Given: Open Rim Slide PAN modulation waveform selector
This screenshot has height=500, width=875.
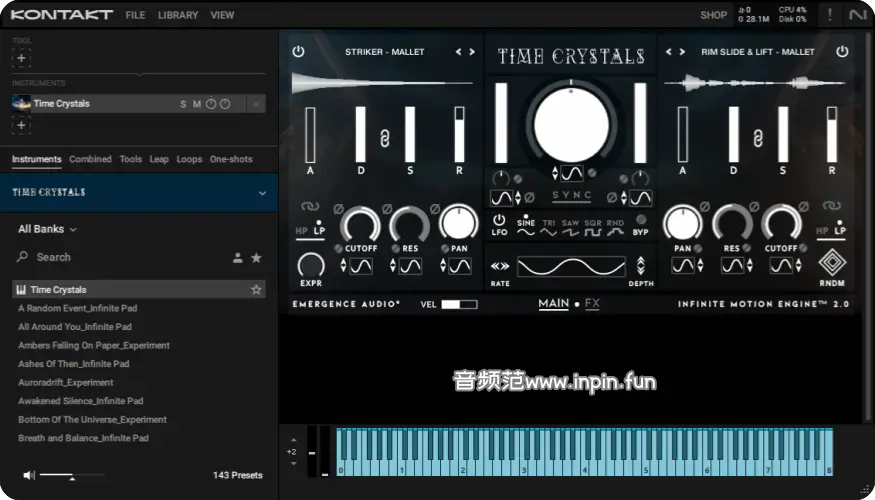Looking at the screenshot, I should click(682, 266).
